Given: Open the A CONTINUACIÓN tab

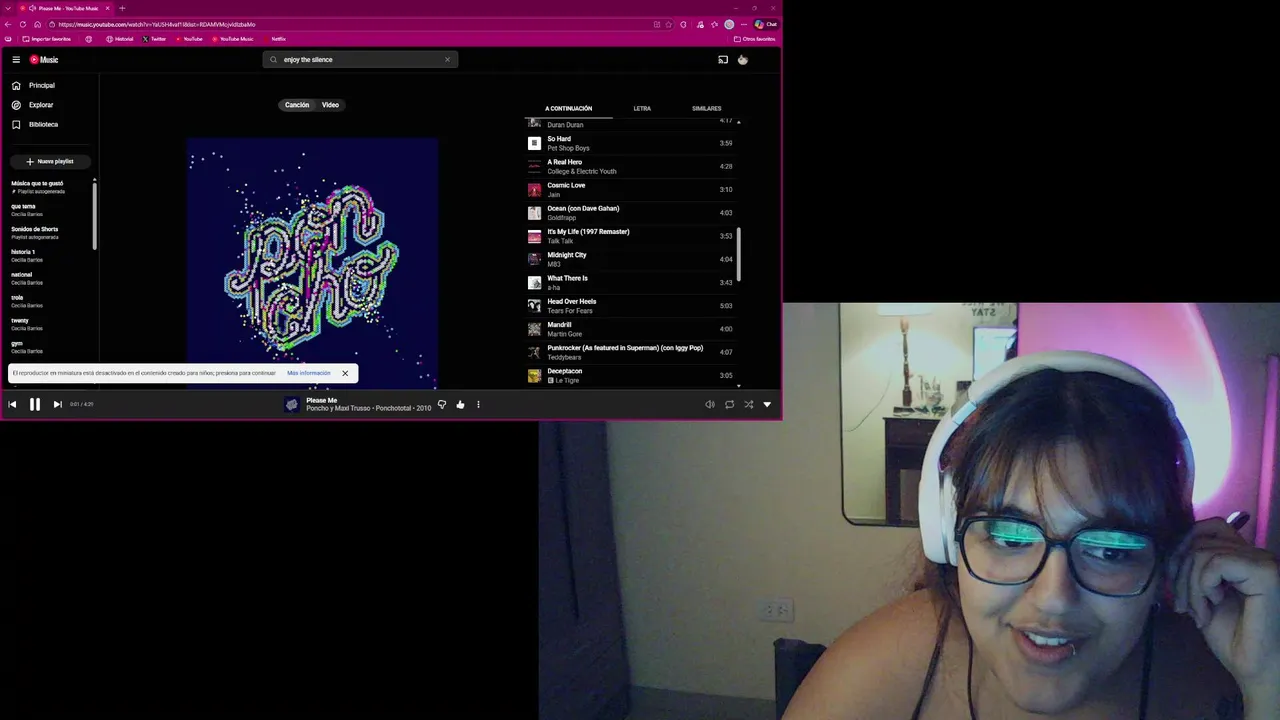Looking at the screenshot, I should click(x=568, y=108).
